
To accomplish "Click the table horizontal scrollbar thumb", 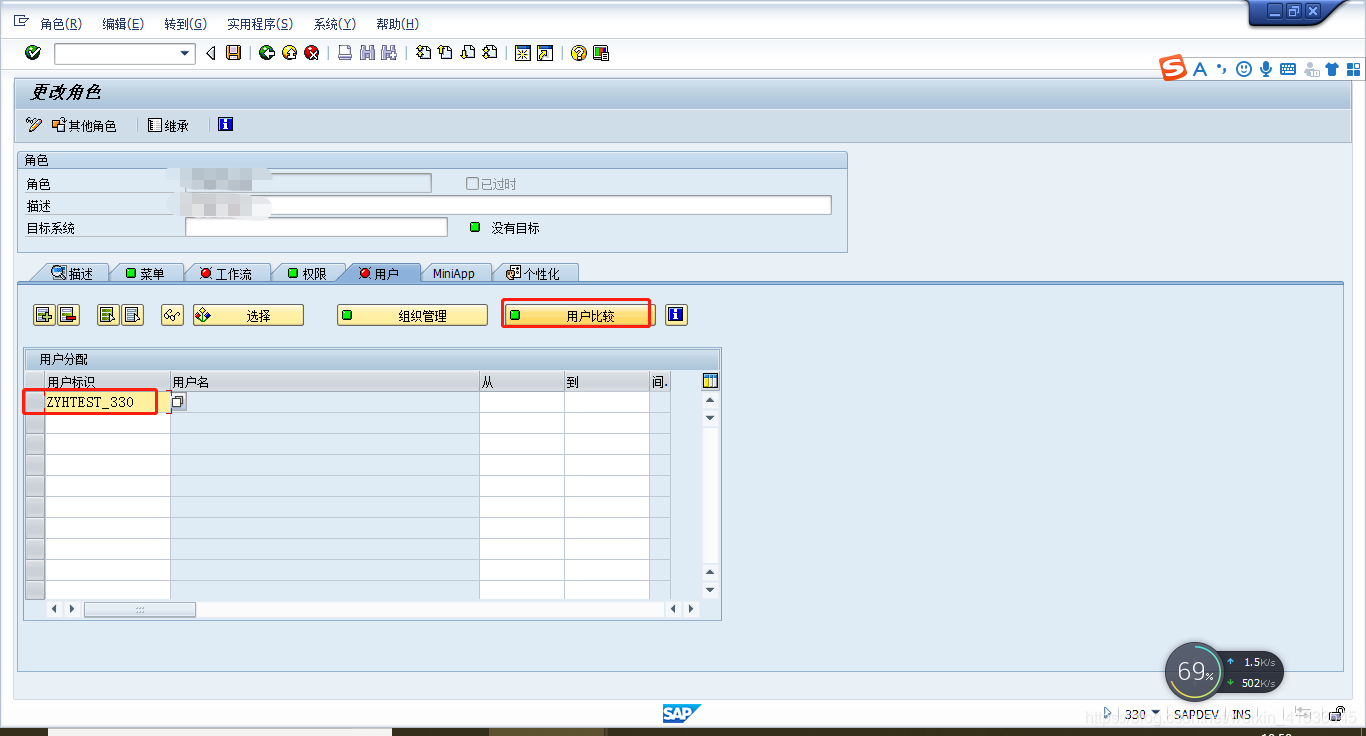I will (140, 609).
